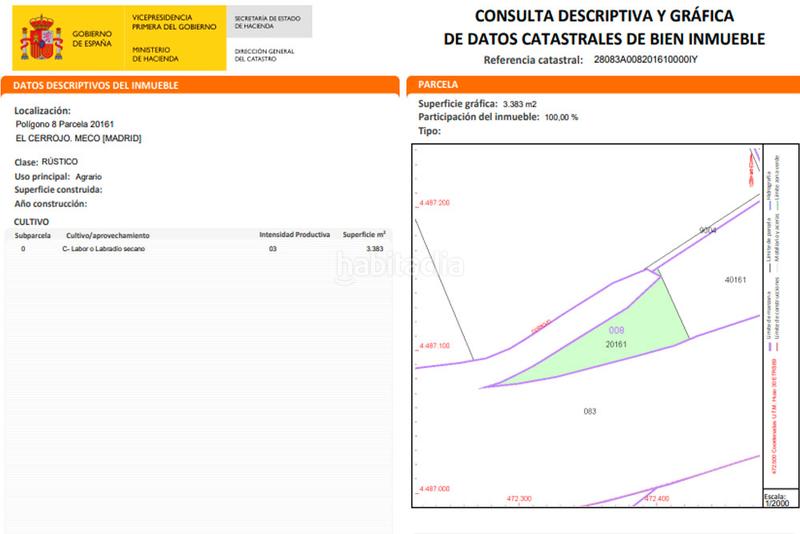This screenshot has width=800, height=534.
Task: Click the cadastral reference number 28083A008201610000IY
Action: [645, 60]
